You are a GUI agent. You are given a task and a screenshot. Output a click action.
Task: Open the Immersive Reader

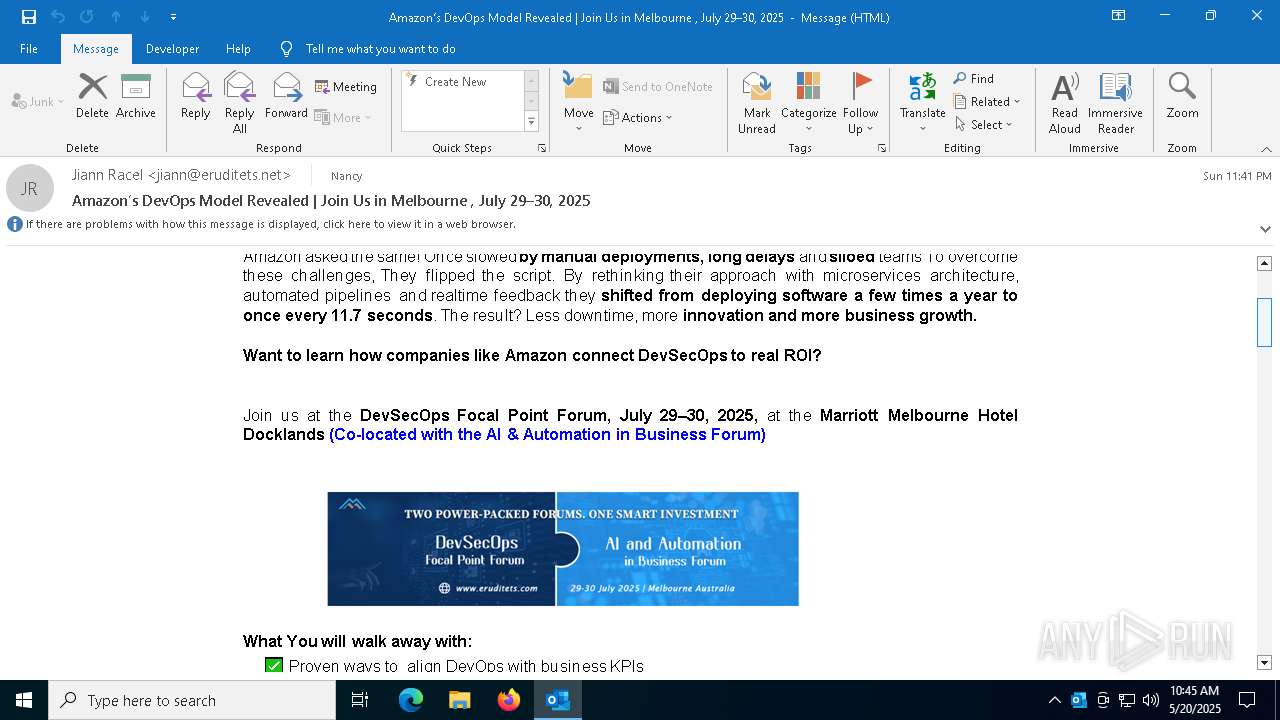tap(1116, 103)
